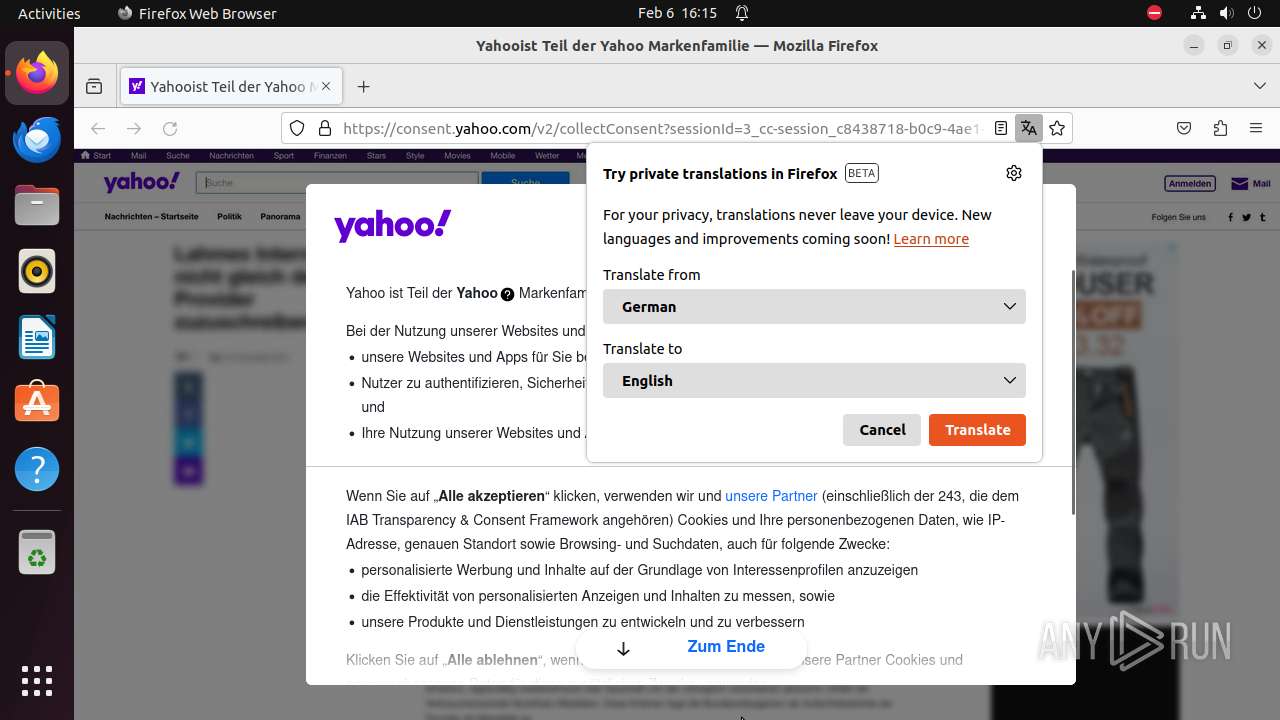Expand the Translate from German dropdown
The height and width of the screenshot is (720, 1280).
[814, 307]
